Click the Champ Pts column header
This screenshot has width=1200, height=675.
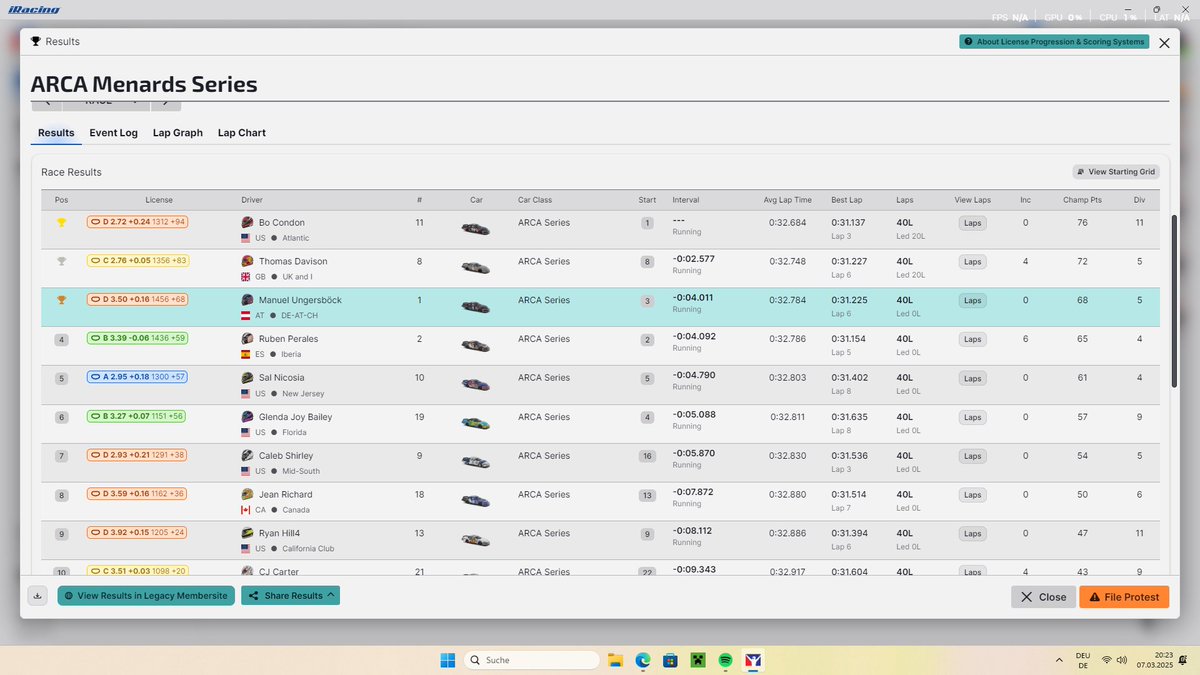coord(1082,200)
